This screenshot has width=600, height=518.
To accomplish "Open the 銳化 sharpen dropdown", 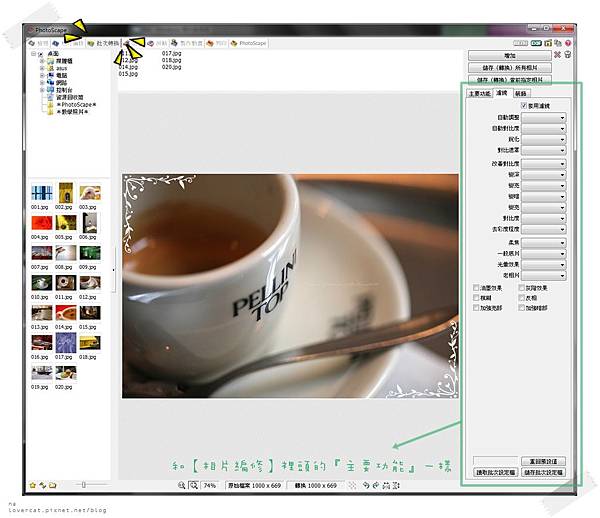I will click(544, 139).
